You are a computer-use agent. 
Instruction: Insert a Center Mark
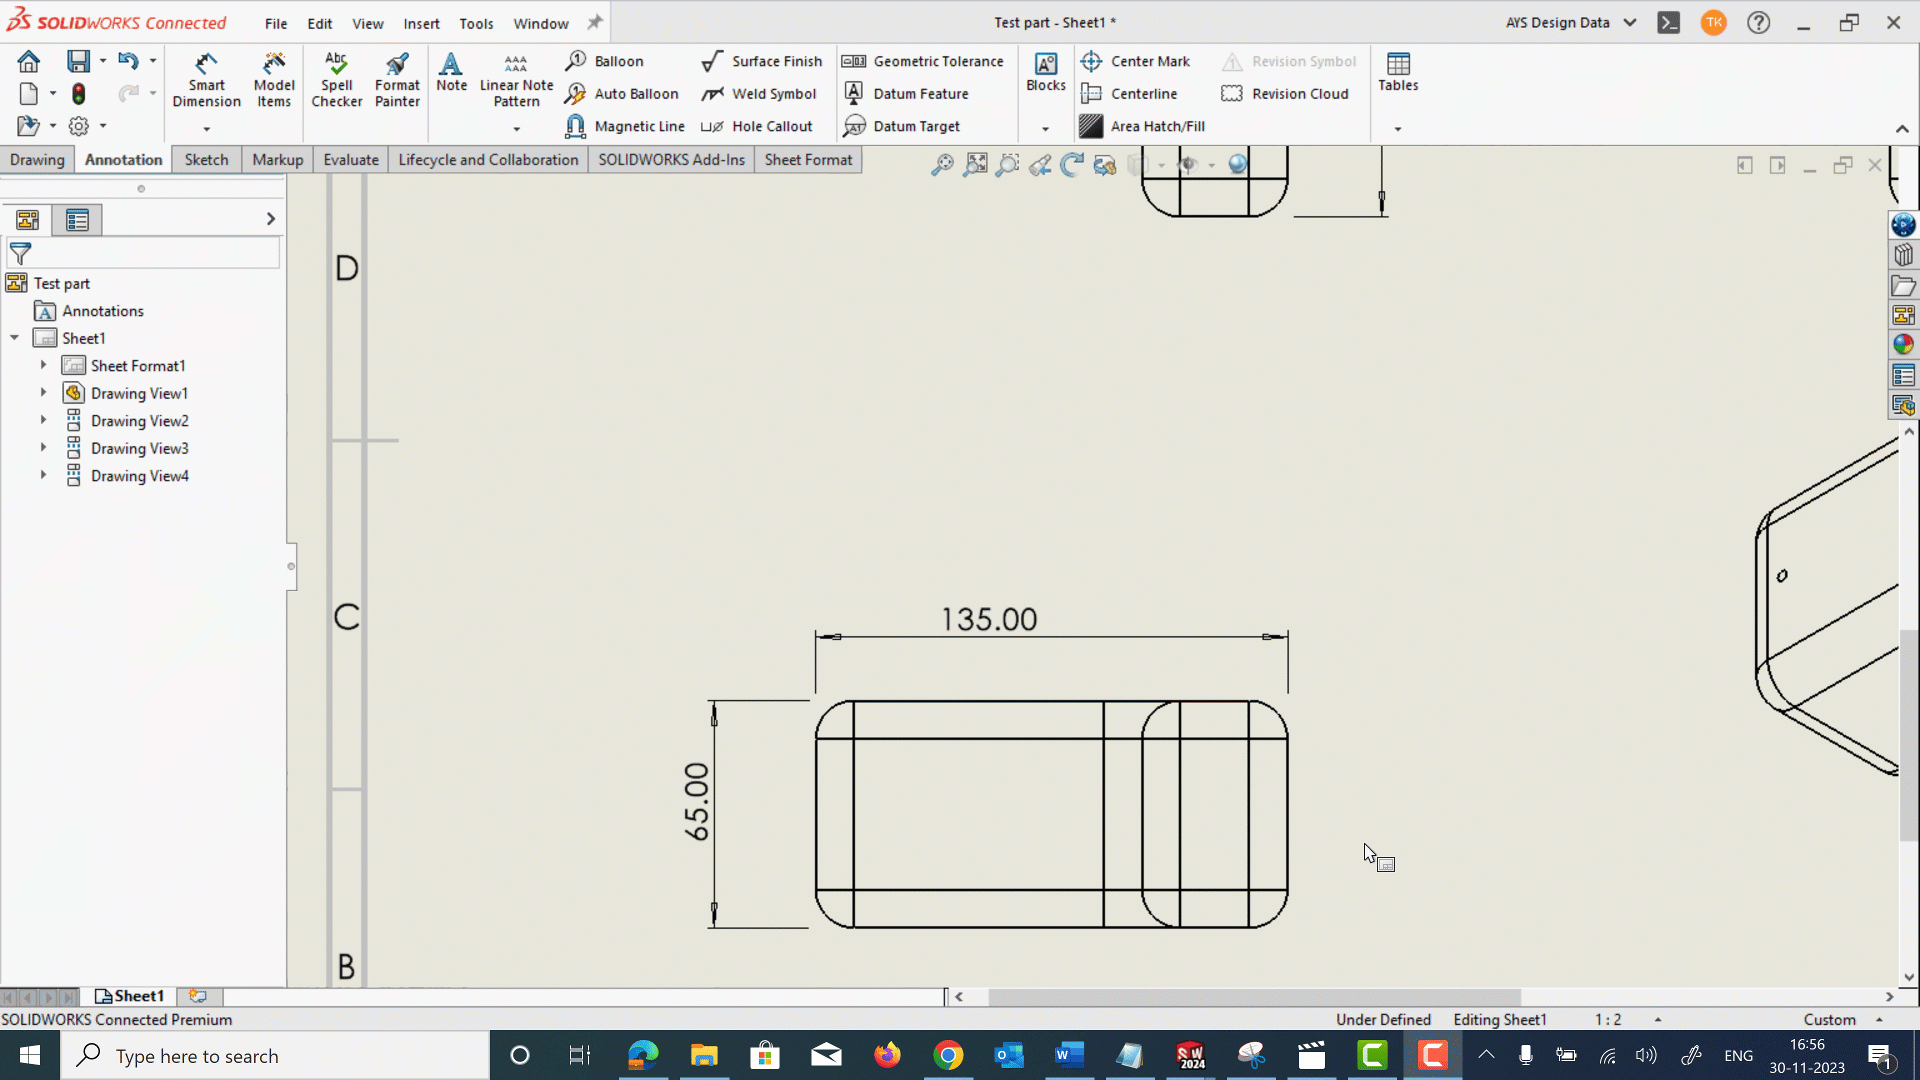pos(1136,61)
